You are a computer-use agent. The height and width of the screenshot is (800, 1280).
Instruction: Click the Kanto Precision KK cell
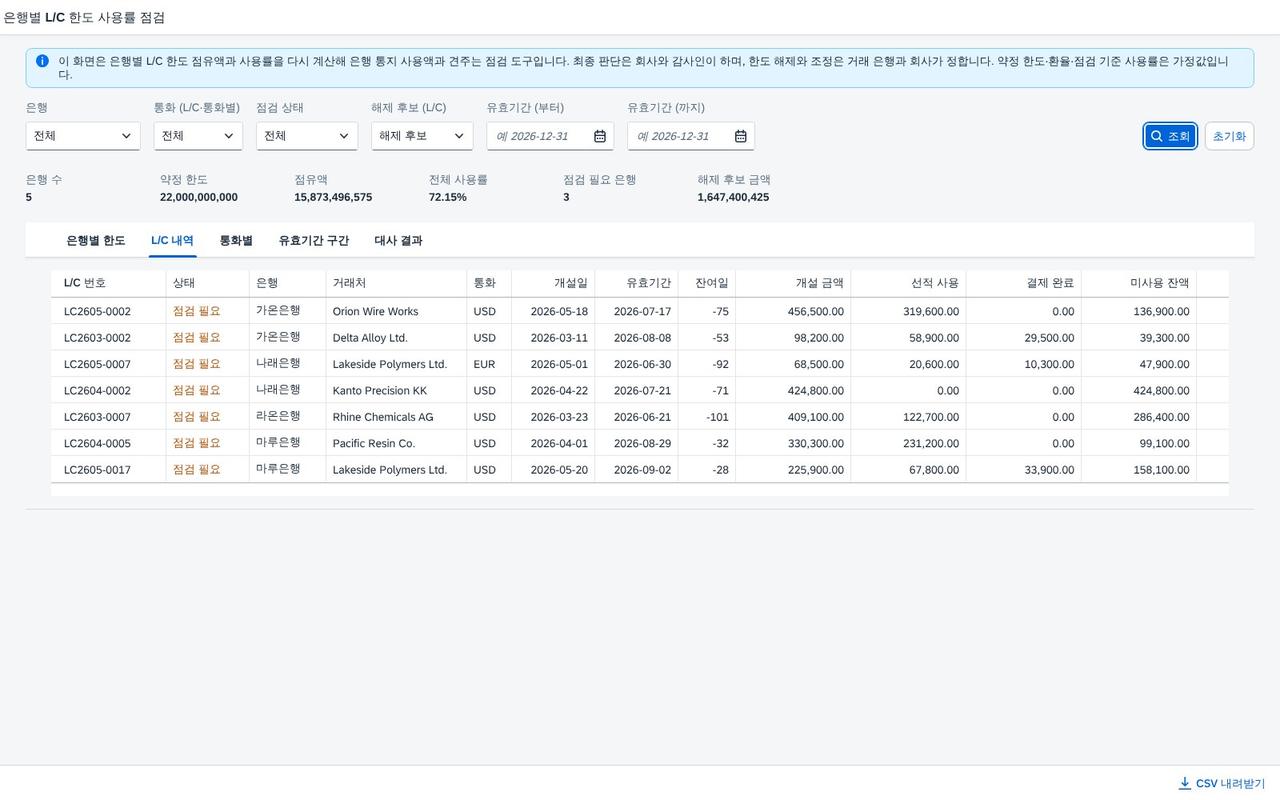396,391
